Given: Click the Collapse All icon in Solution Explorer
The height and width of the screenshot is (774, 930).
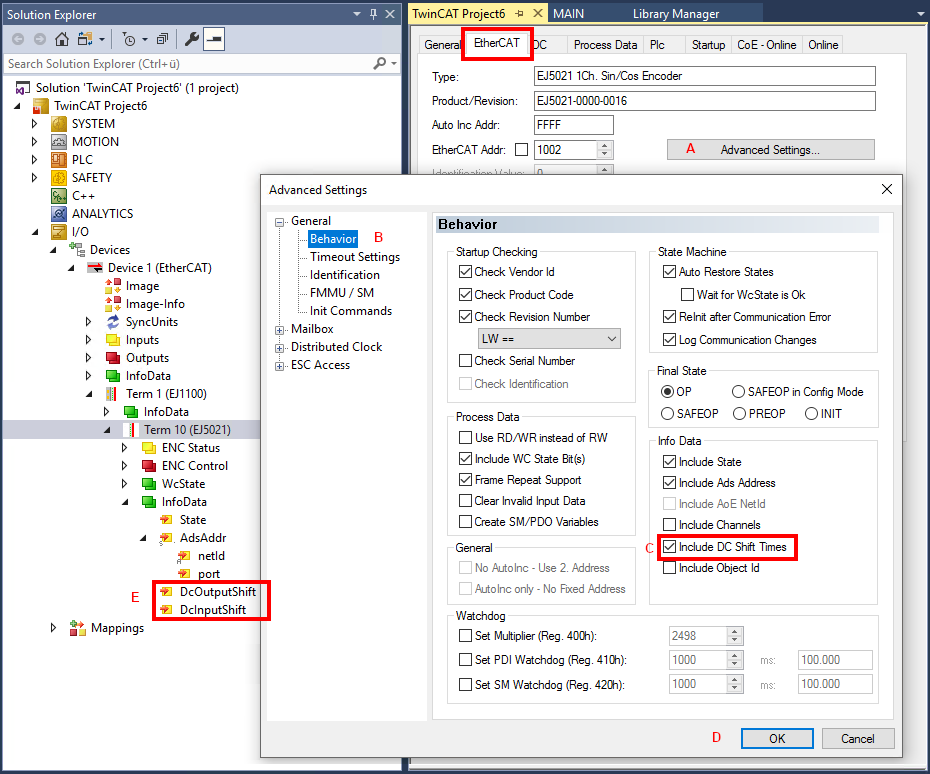Looking at the screenshot, I should pyautogui.click(x=162, y=39).
